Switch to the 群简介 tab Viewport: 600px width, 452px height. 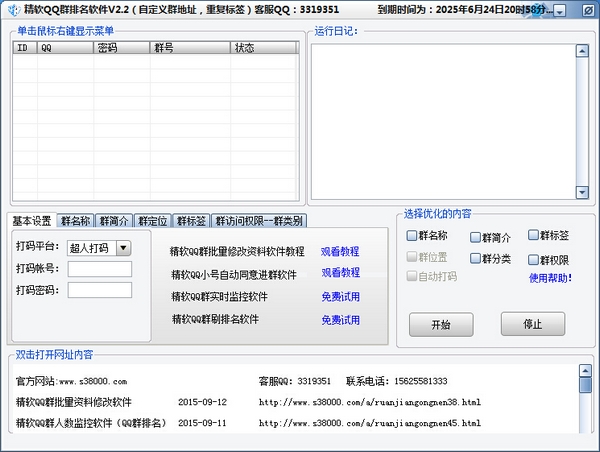(x=114, y=221)
